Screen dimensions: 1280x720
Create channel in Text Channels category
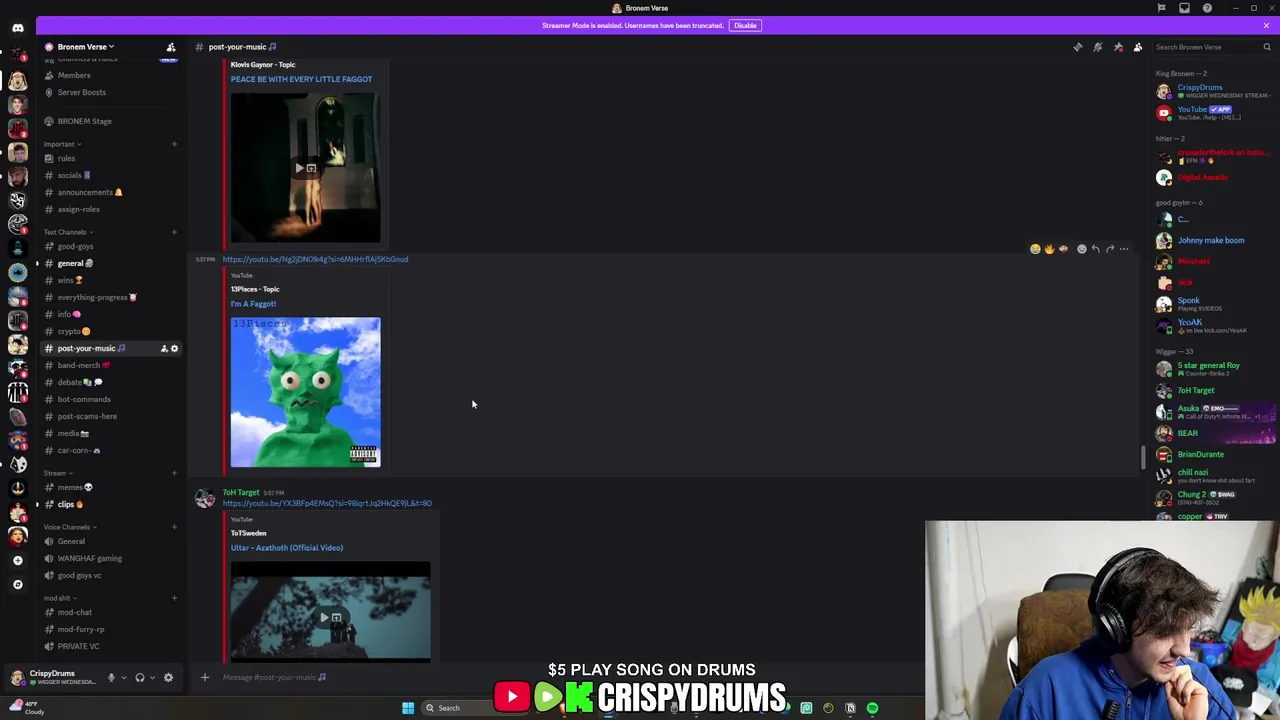(x=174, y=232)
